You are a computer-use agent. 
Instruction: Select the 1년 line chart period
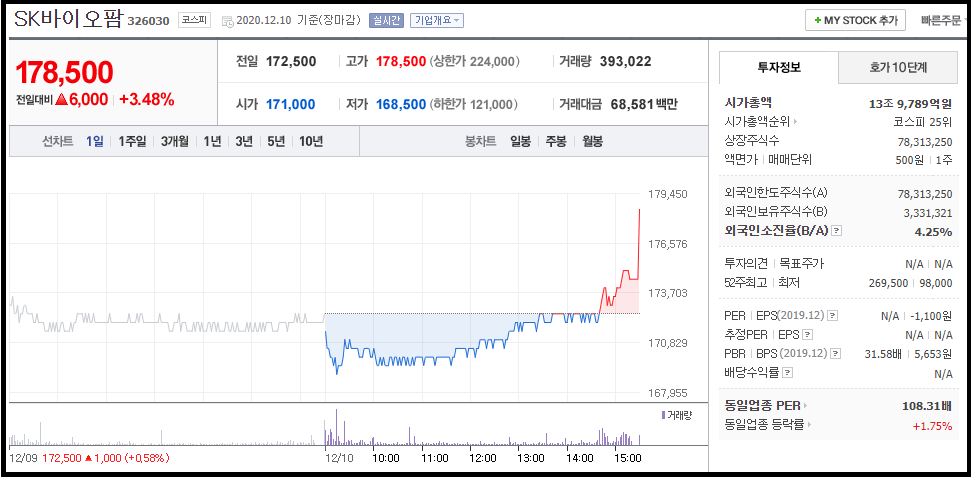212,141
